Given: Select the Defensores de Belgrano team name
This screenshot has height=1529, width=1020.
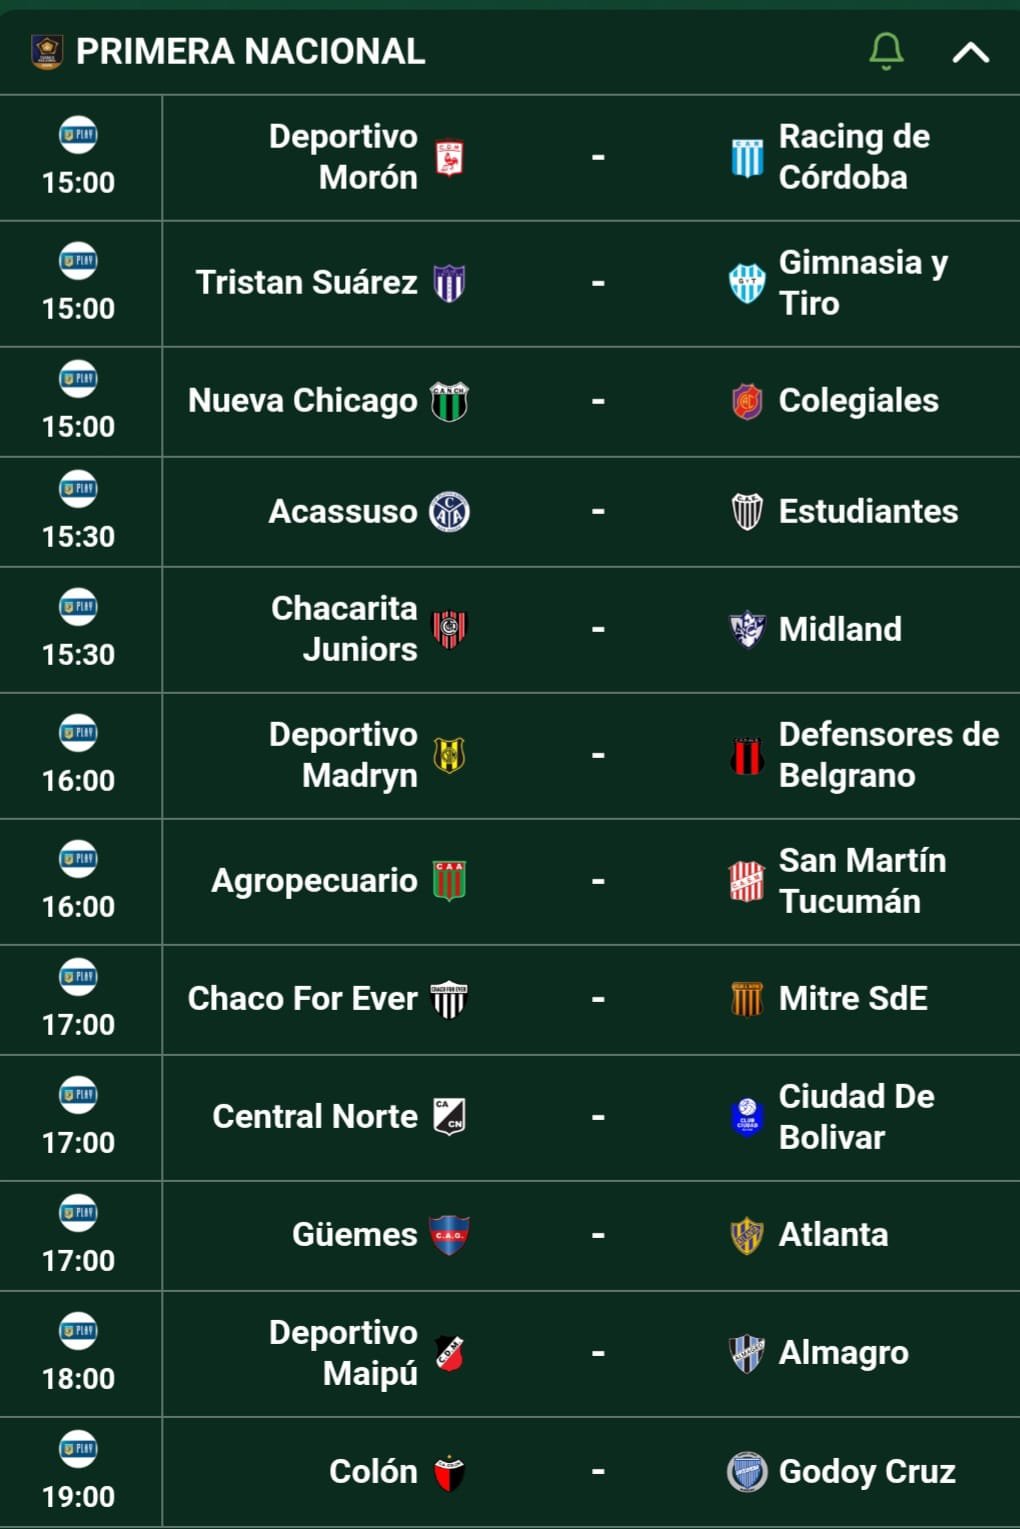Looking at the screenshot, I should coord(889,755).
